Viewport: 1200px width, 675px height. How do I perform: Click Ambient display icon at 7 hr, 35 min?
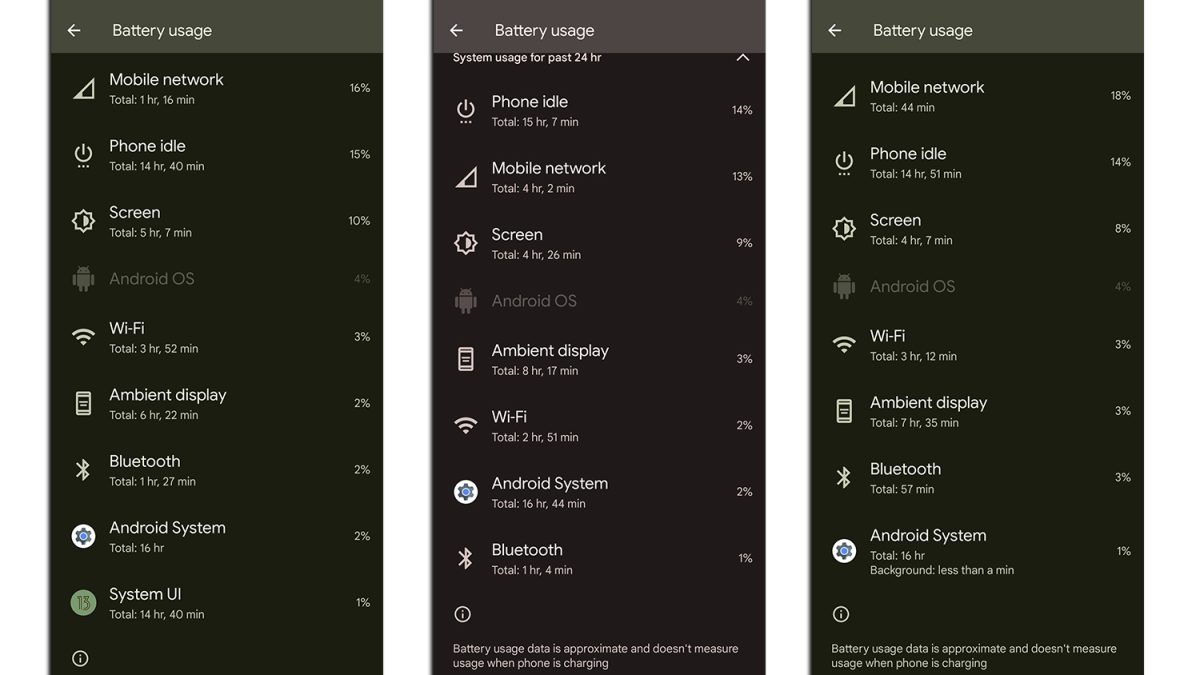pos(844,411)
